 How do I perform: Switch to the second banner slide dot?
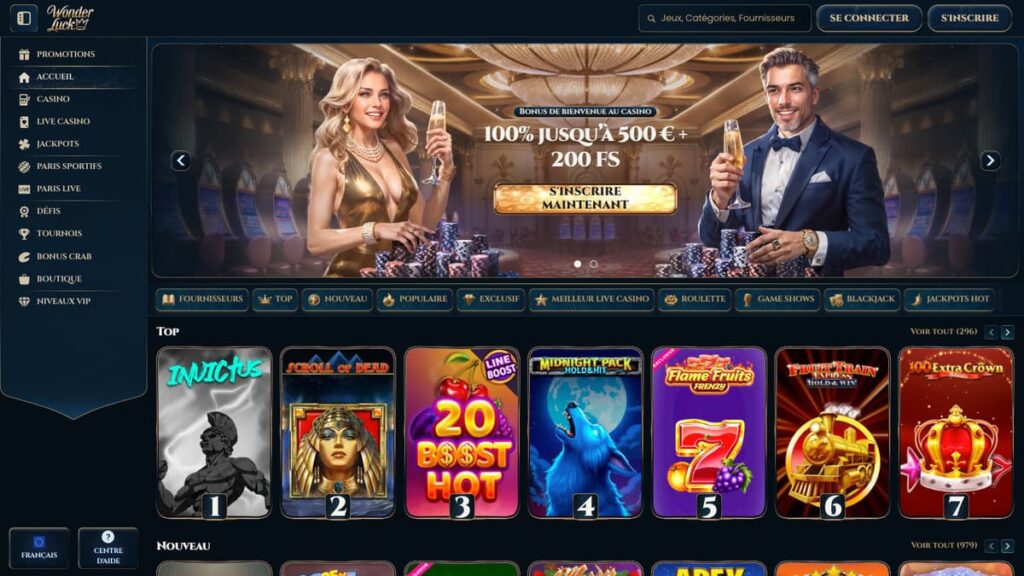594,264
